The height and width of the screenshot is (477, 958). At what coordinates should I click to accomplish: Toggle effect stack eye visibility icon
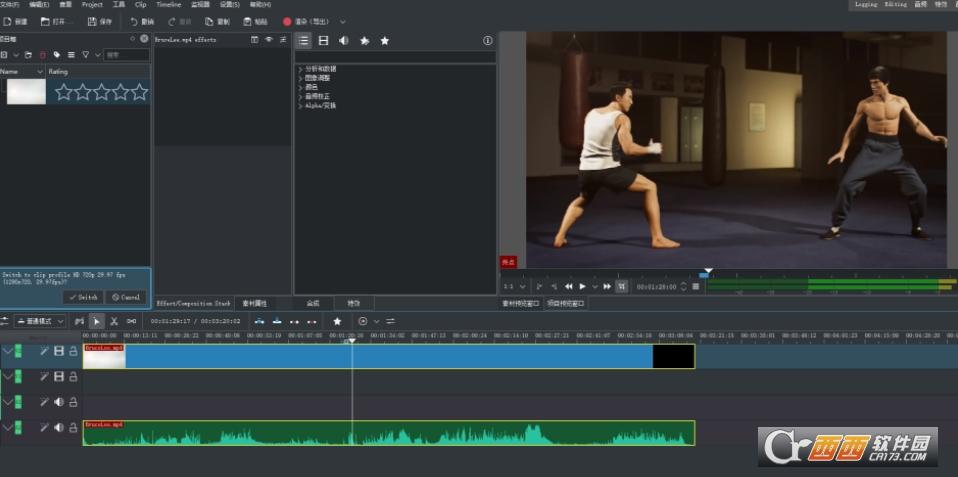click(x=269, y=40)
